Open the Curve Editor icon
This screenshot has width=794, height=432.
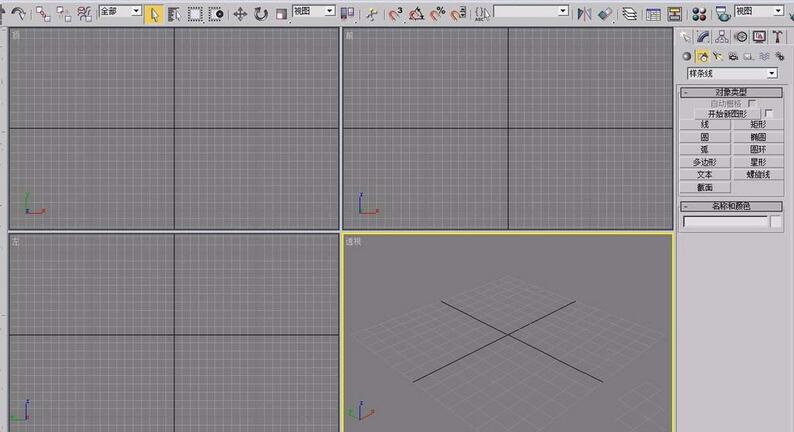[x=653, y=15]
